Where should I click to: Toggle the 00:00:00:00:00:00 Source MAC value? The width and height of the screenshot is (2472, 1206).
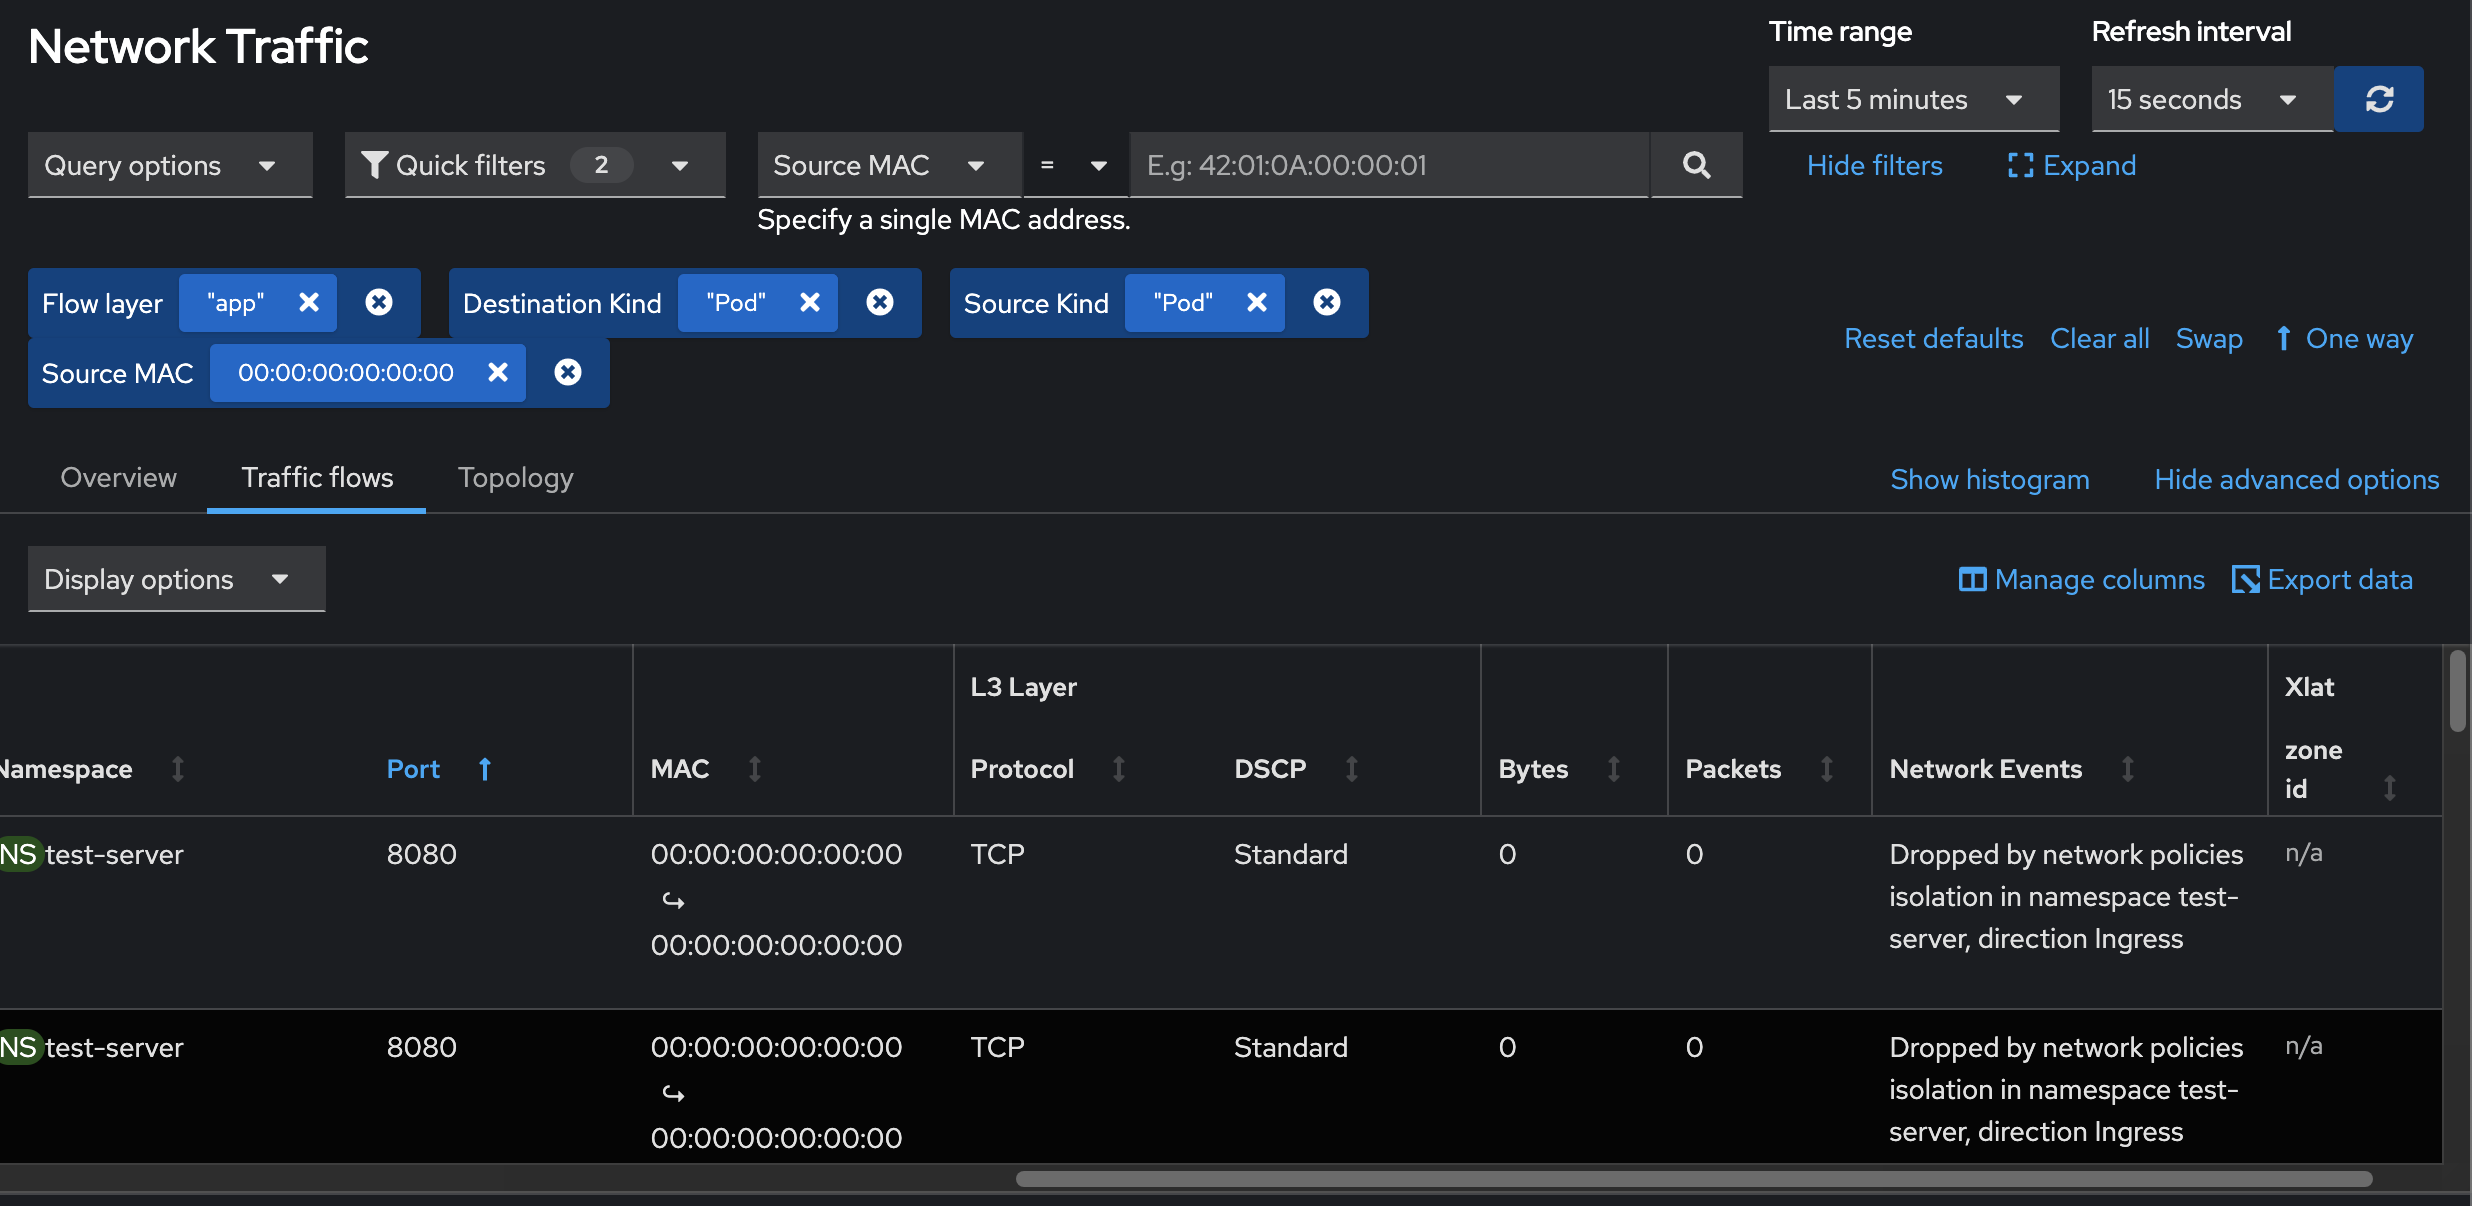345,372
